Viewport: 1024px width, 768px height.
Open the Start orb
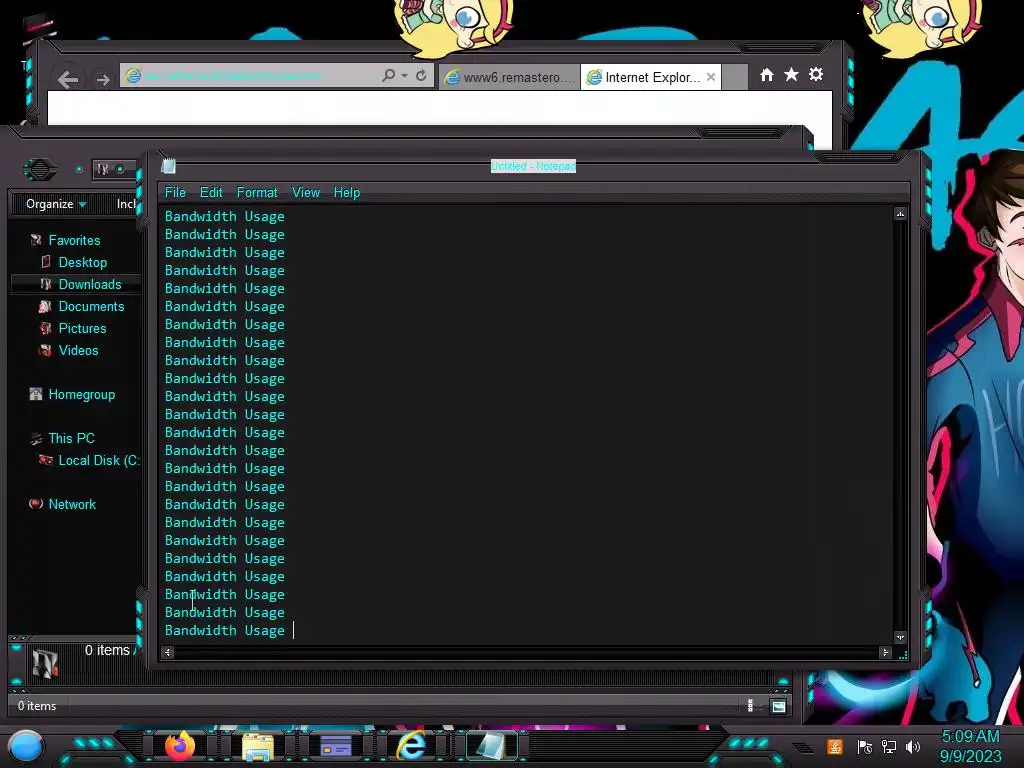click(26, 748)
